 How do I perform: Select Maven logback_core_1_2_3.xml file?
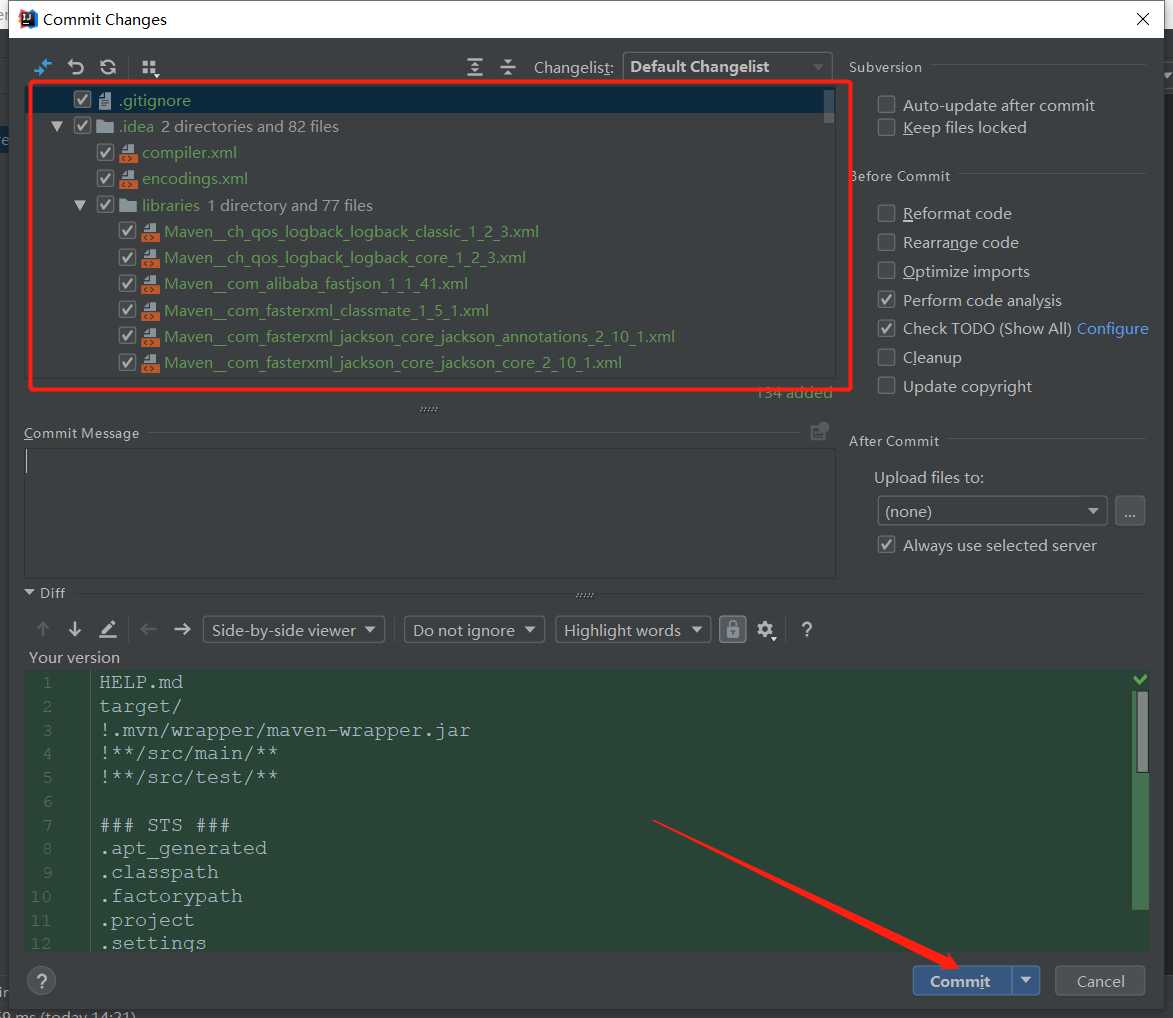click(345, 257)
